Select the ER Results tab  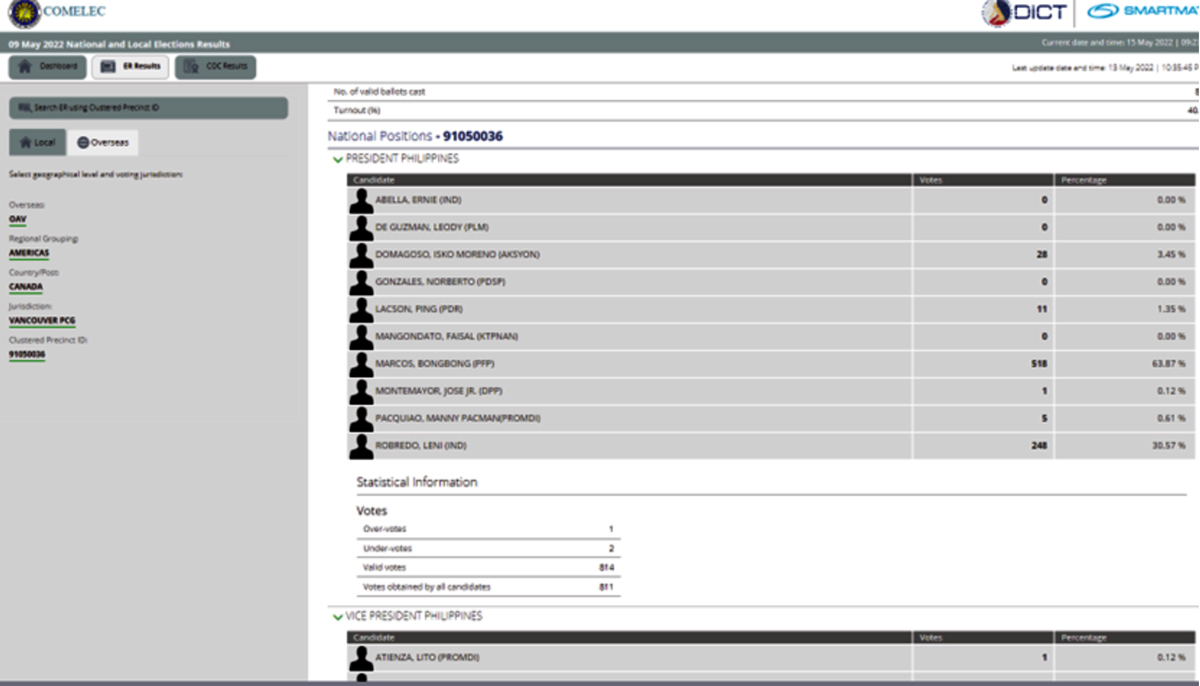[x=130, y=67]
